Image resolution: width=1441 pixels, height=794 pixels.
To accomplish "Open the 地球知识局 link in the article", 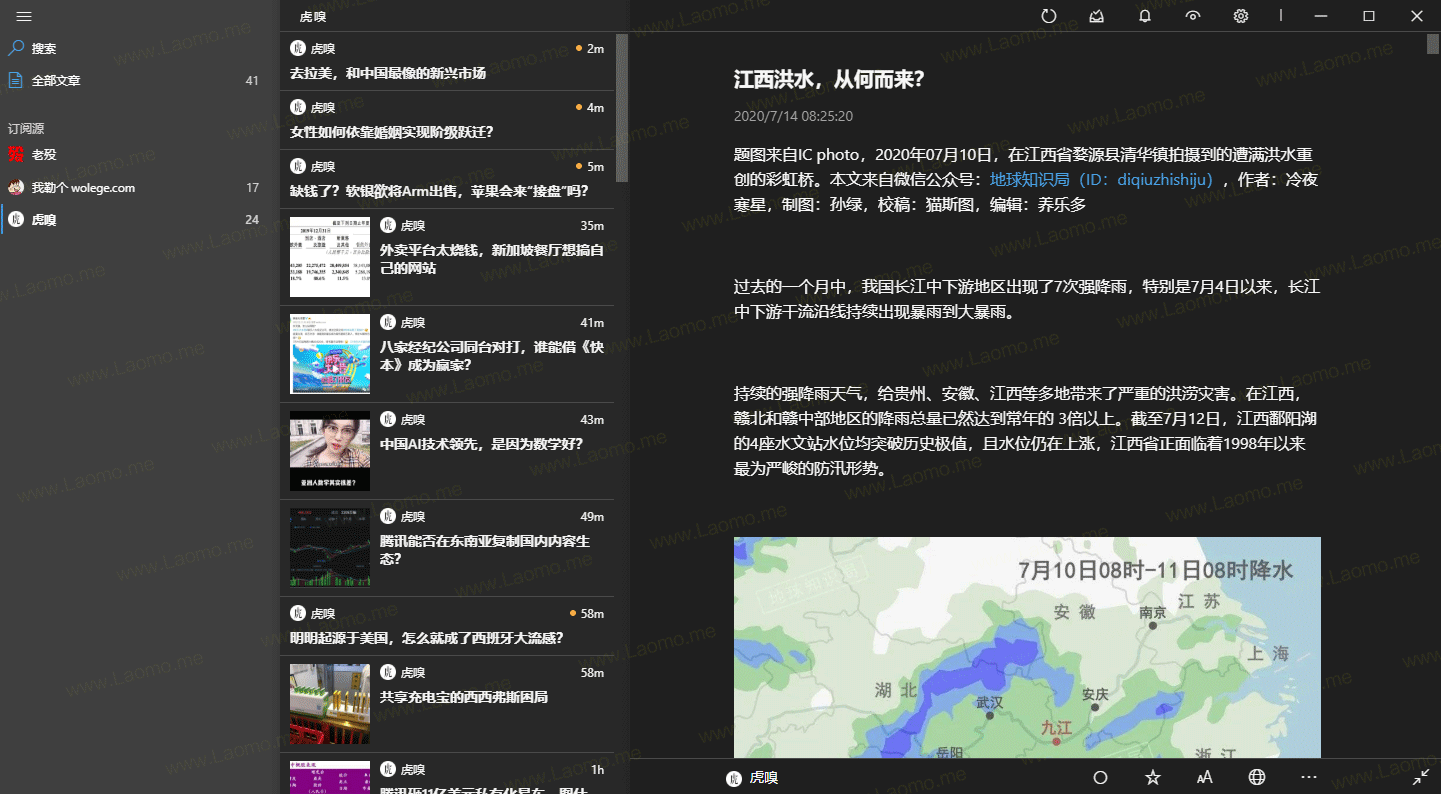I will [1101, 179].
